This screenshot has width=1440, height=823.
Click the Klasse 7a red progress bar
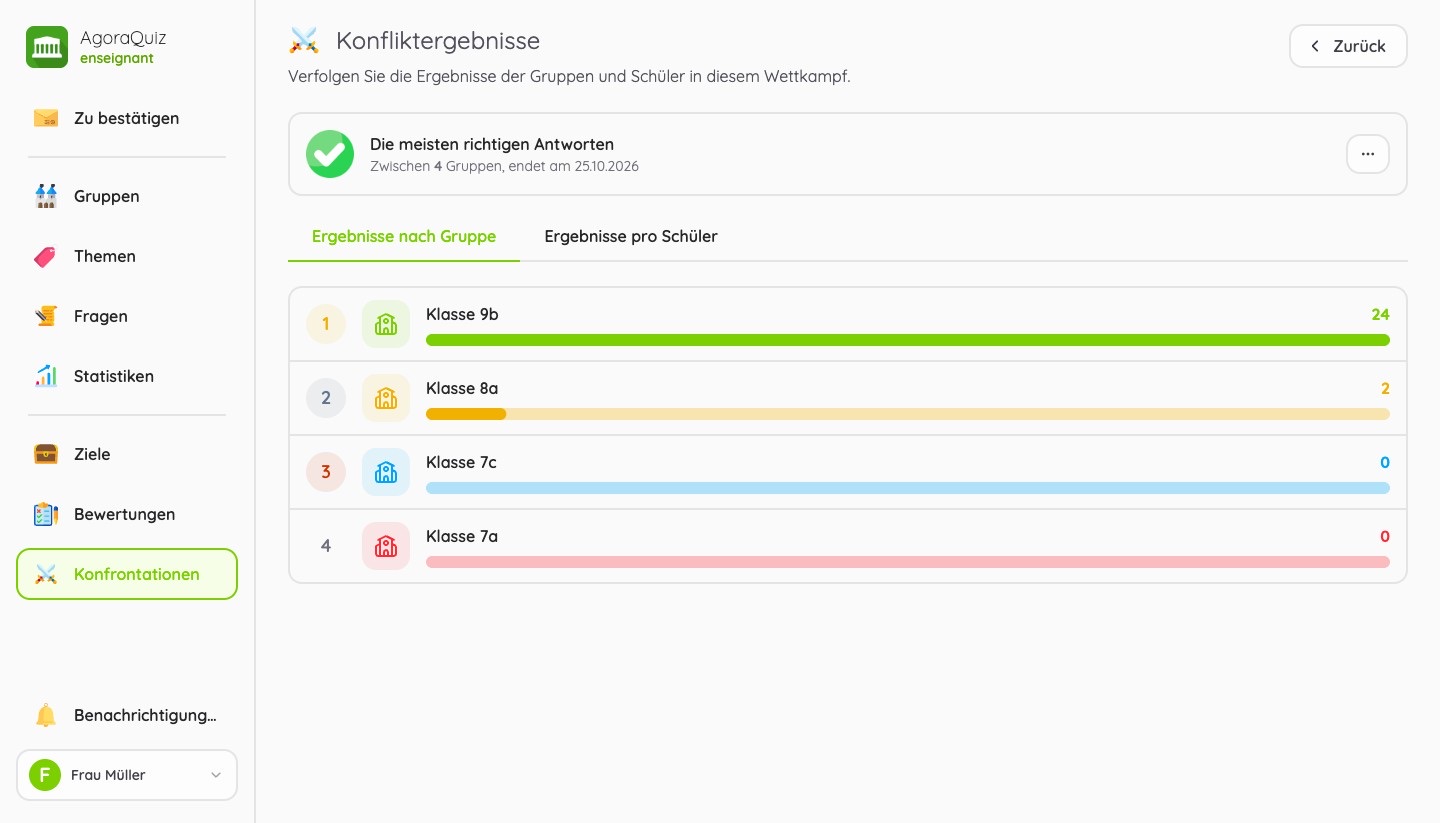908,562
